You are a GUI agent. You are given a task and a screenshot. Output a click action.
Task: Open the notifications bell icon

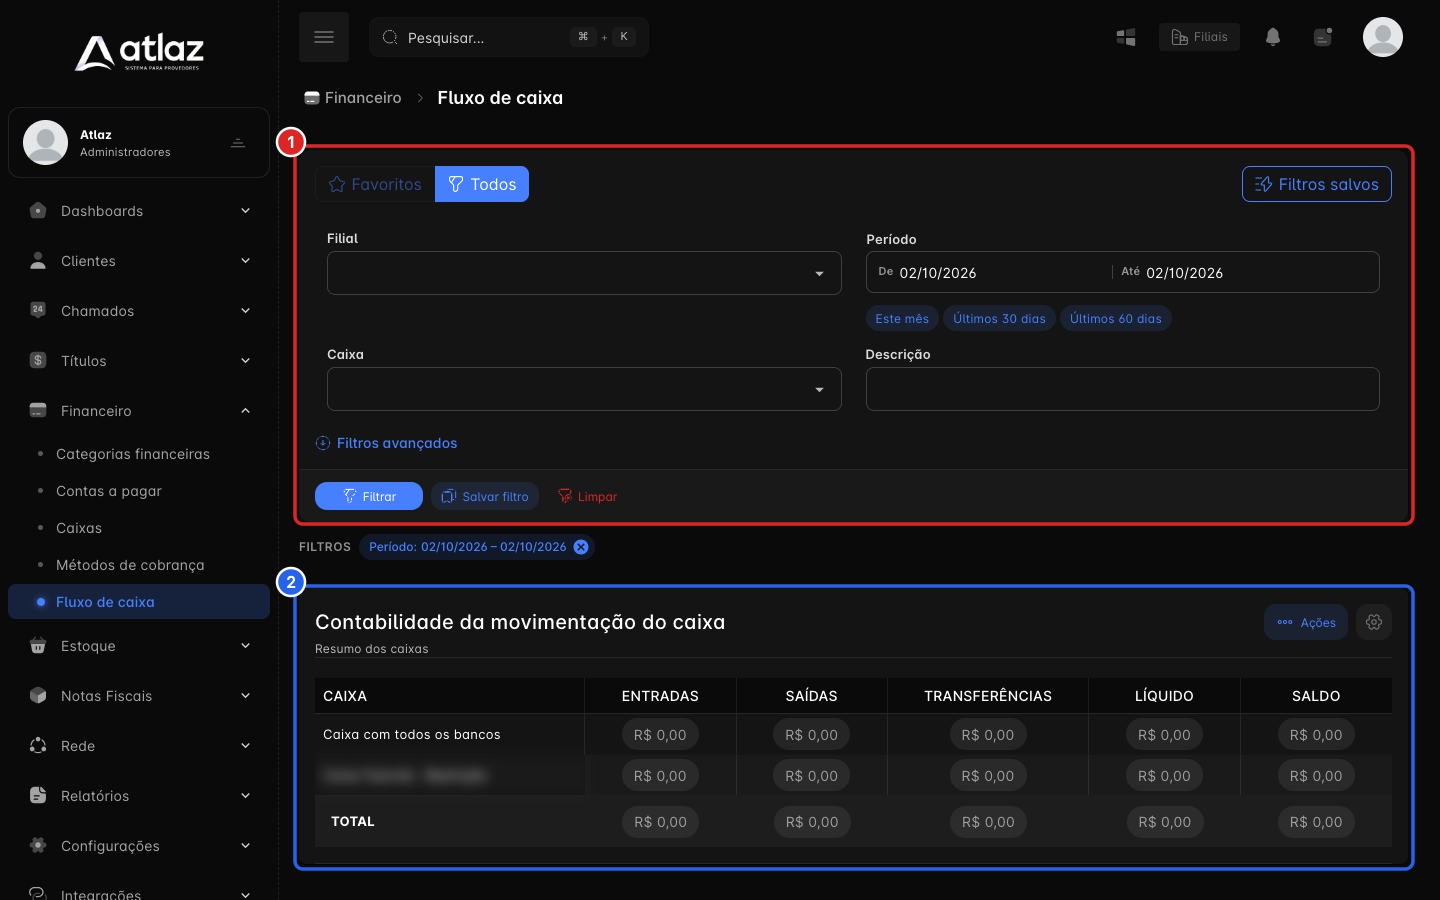(x=1272, y=37)
